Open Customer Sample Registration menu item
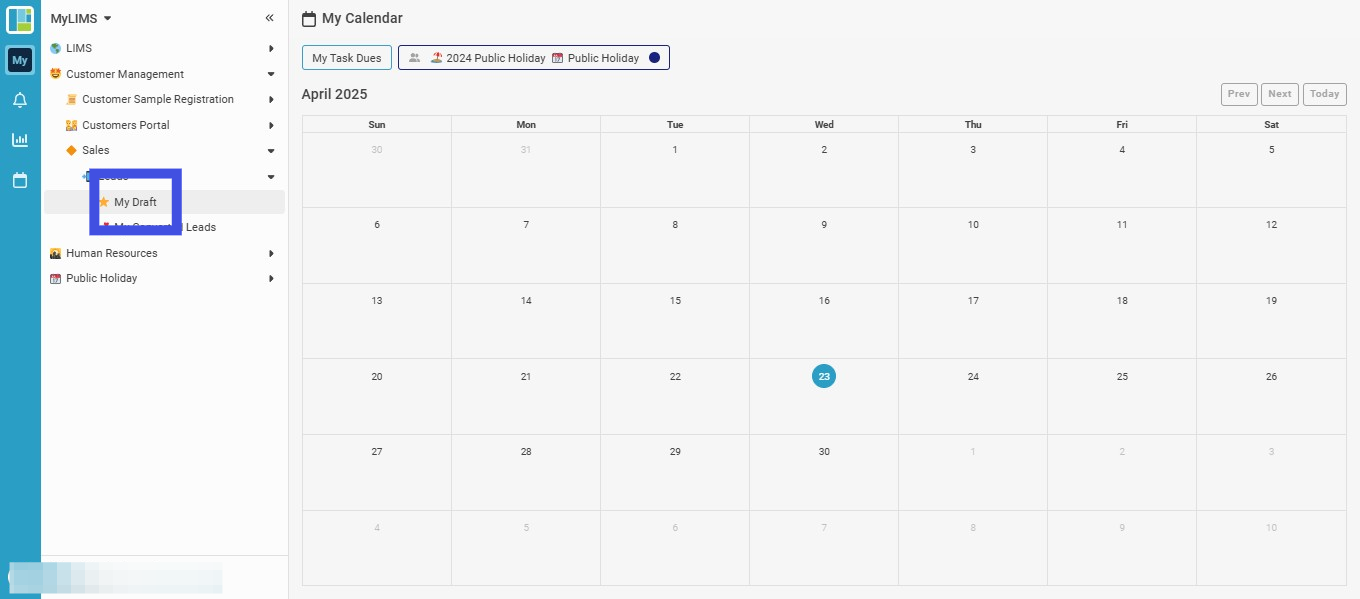The height and width of the screenshot is (599, 1360). [158, 99]
